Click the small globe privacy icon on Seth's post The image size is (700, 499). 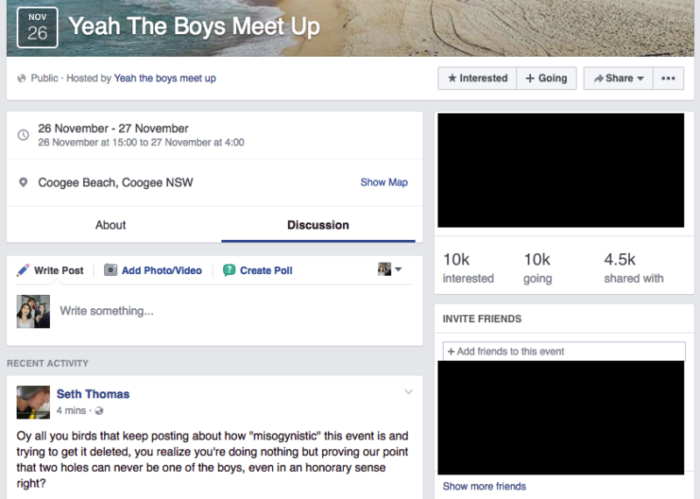click(x=98, y=411)
